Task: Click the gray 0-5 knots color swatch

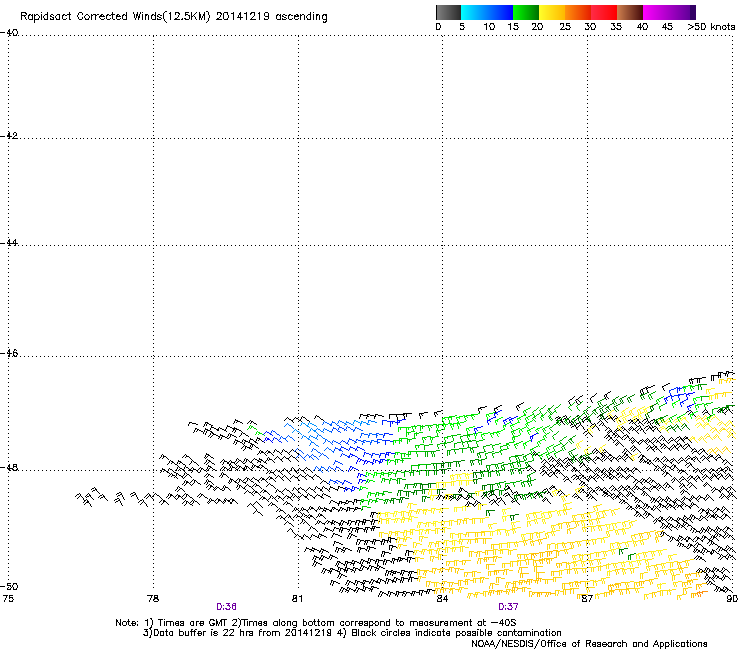Action: (448, 12)
